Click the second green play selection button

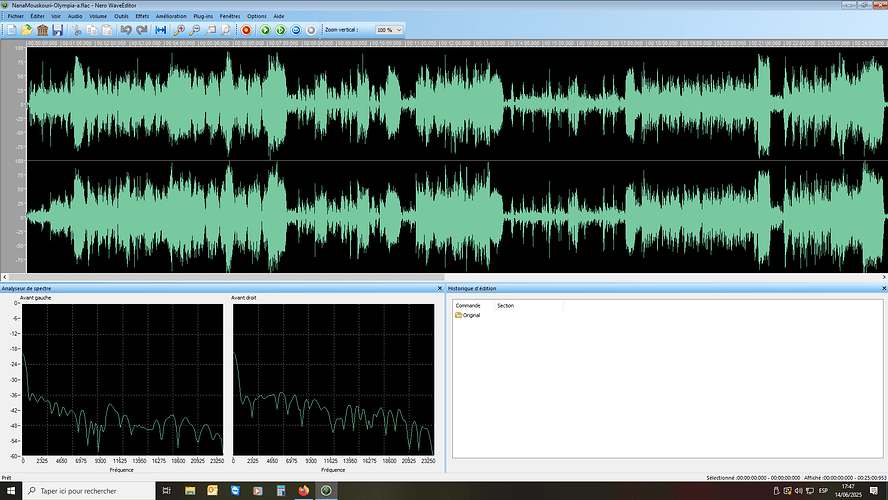280,30
